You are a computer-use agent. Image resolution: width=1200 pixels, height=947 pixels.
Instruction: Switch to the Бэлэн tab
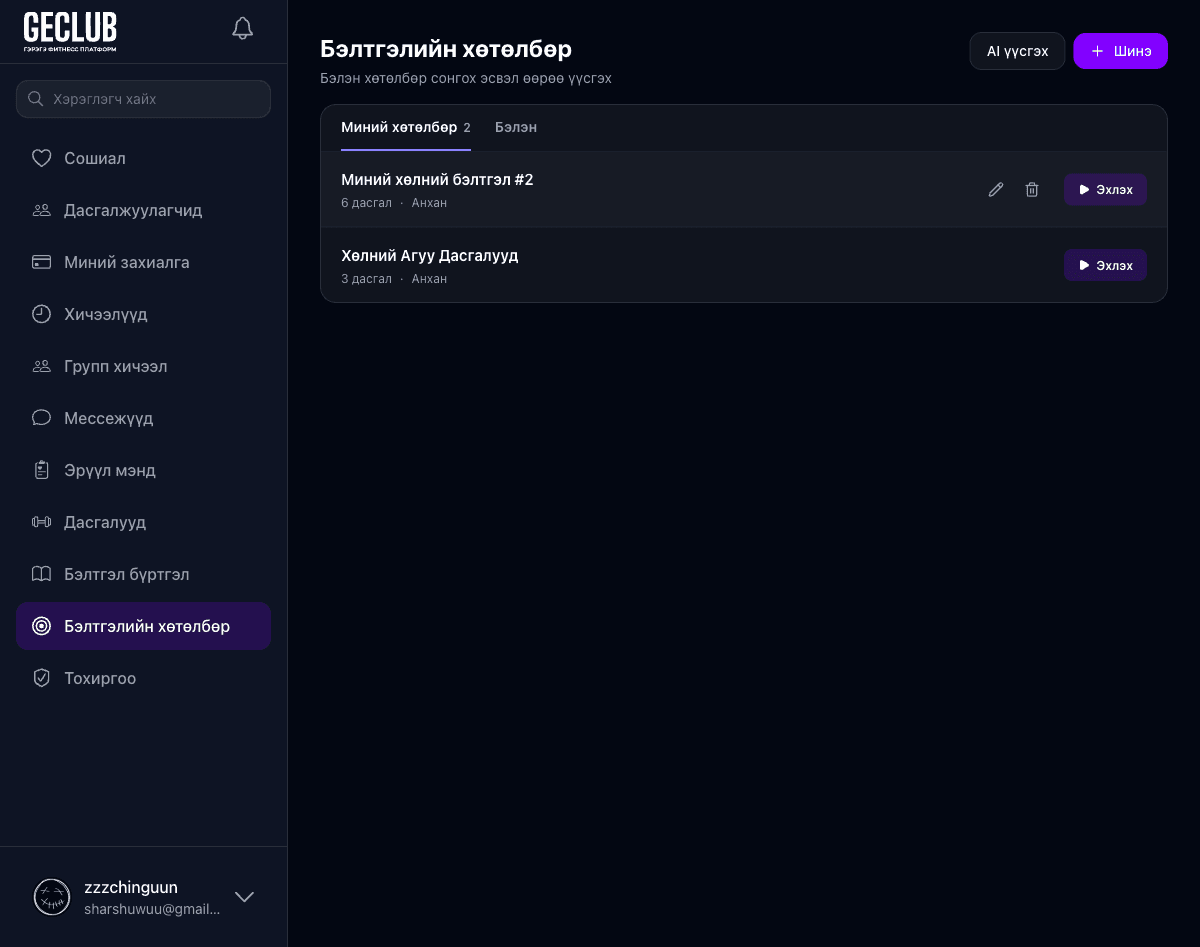pyautogui.click(x=516, y=127)
